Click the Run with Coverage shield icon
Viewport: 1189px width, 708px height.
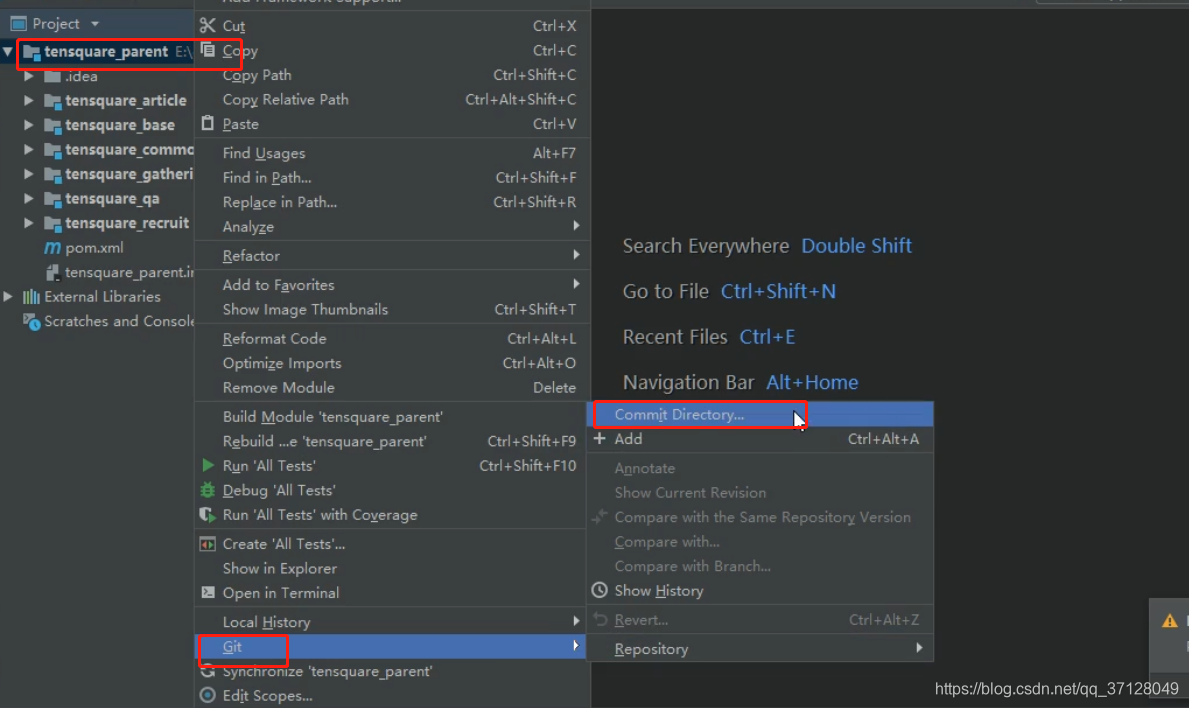[207, 515]
